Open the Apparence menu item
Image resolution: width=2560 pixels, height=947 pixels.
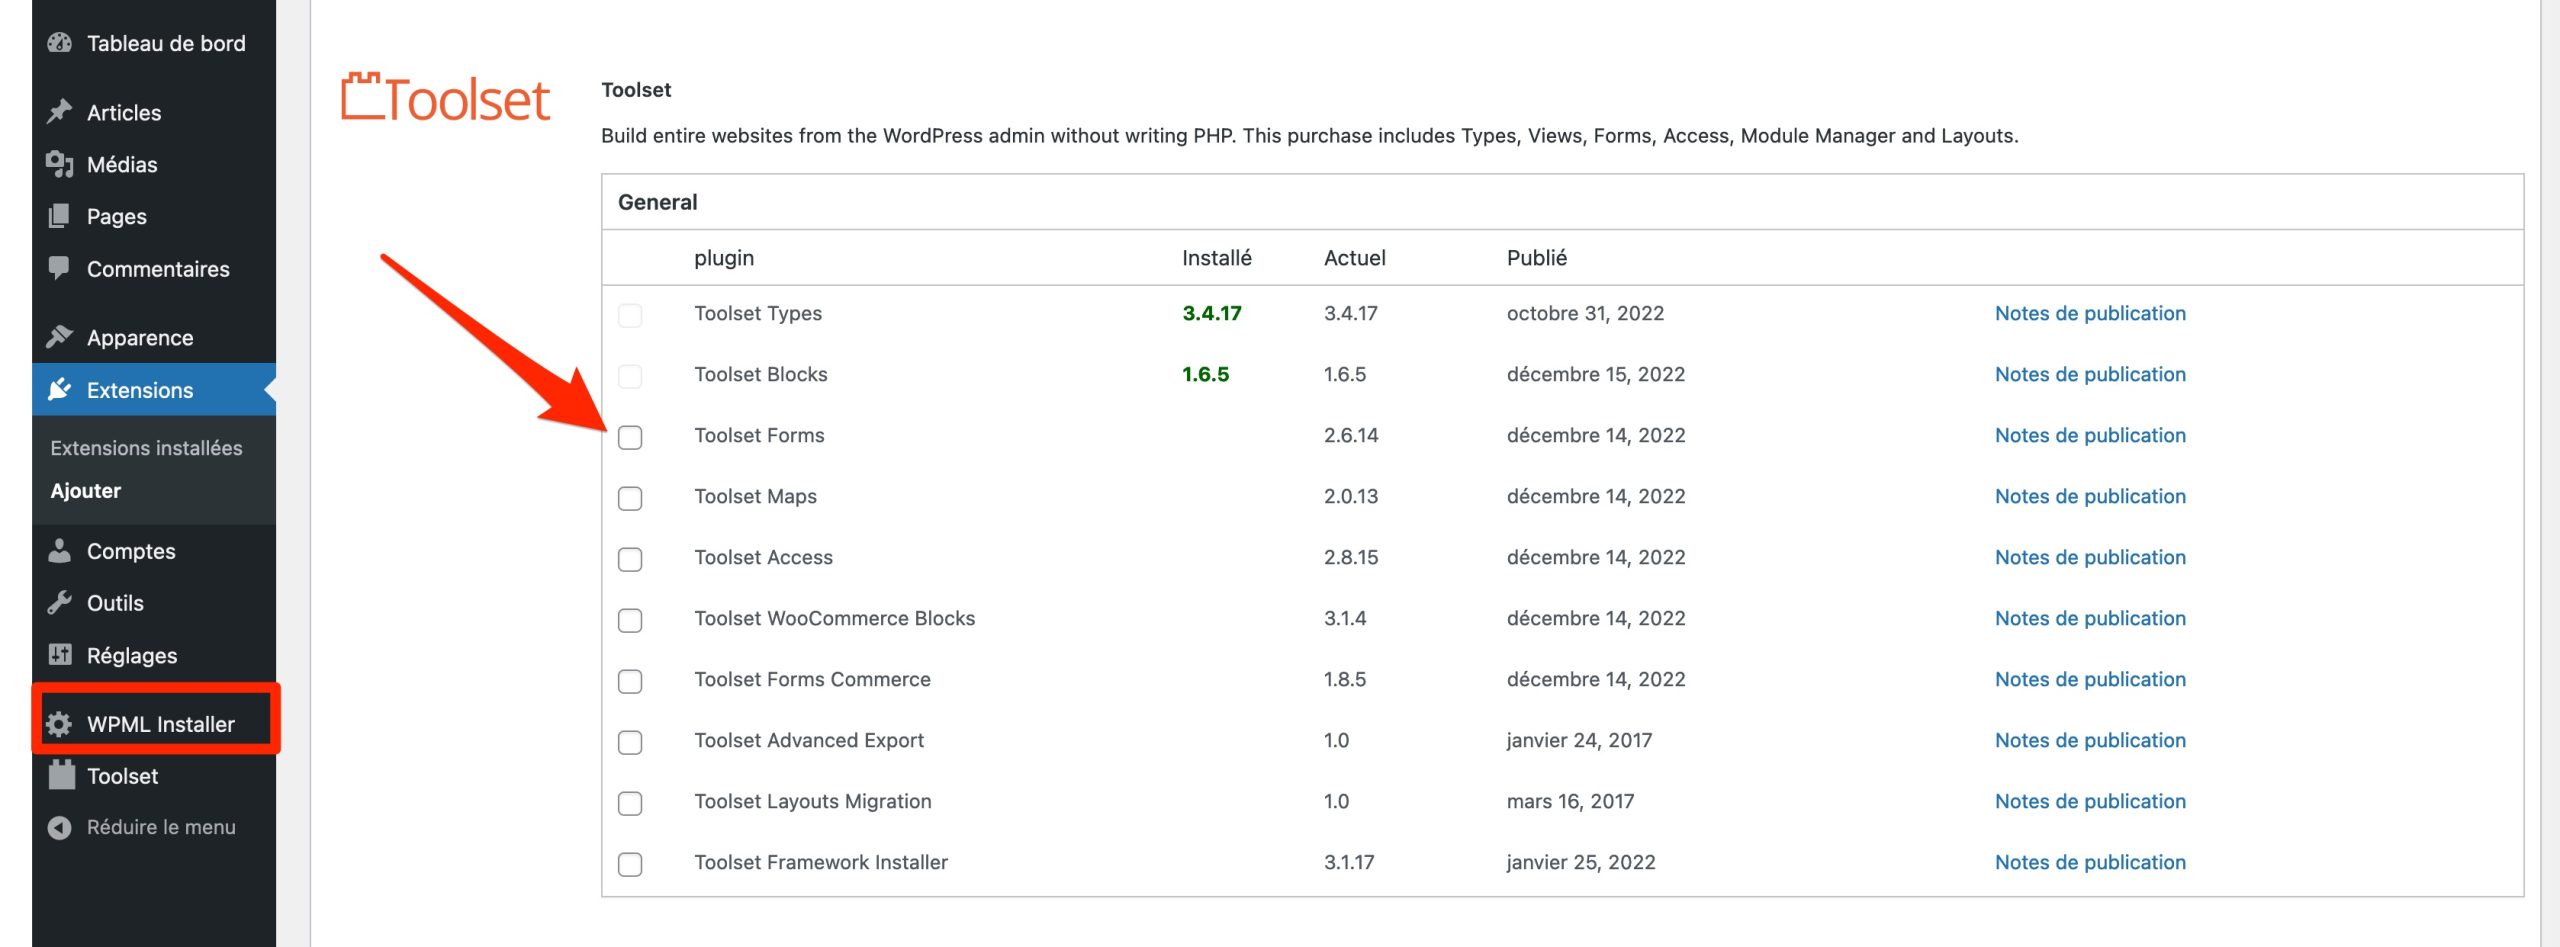(x=154, y=337)
